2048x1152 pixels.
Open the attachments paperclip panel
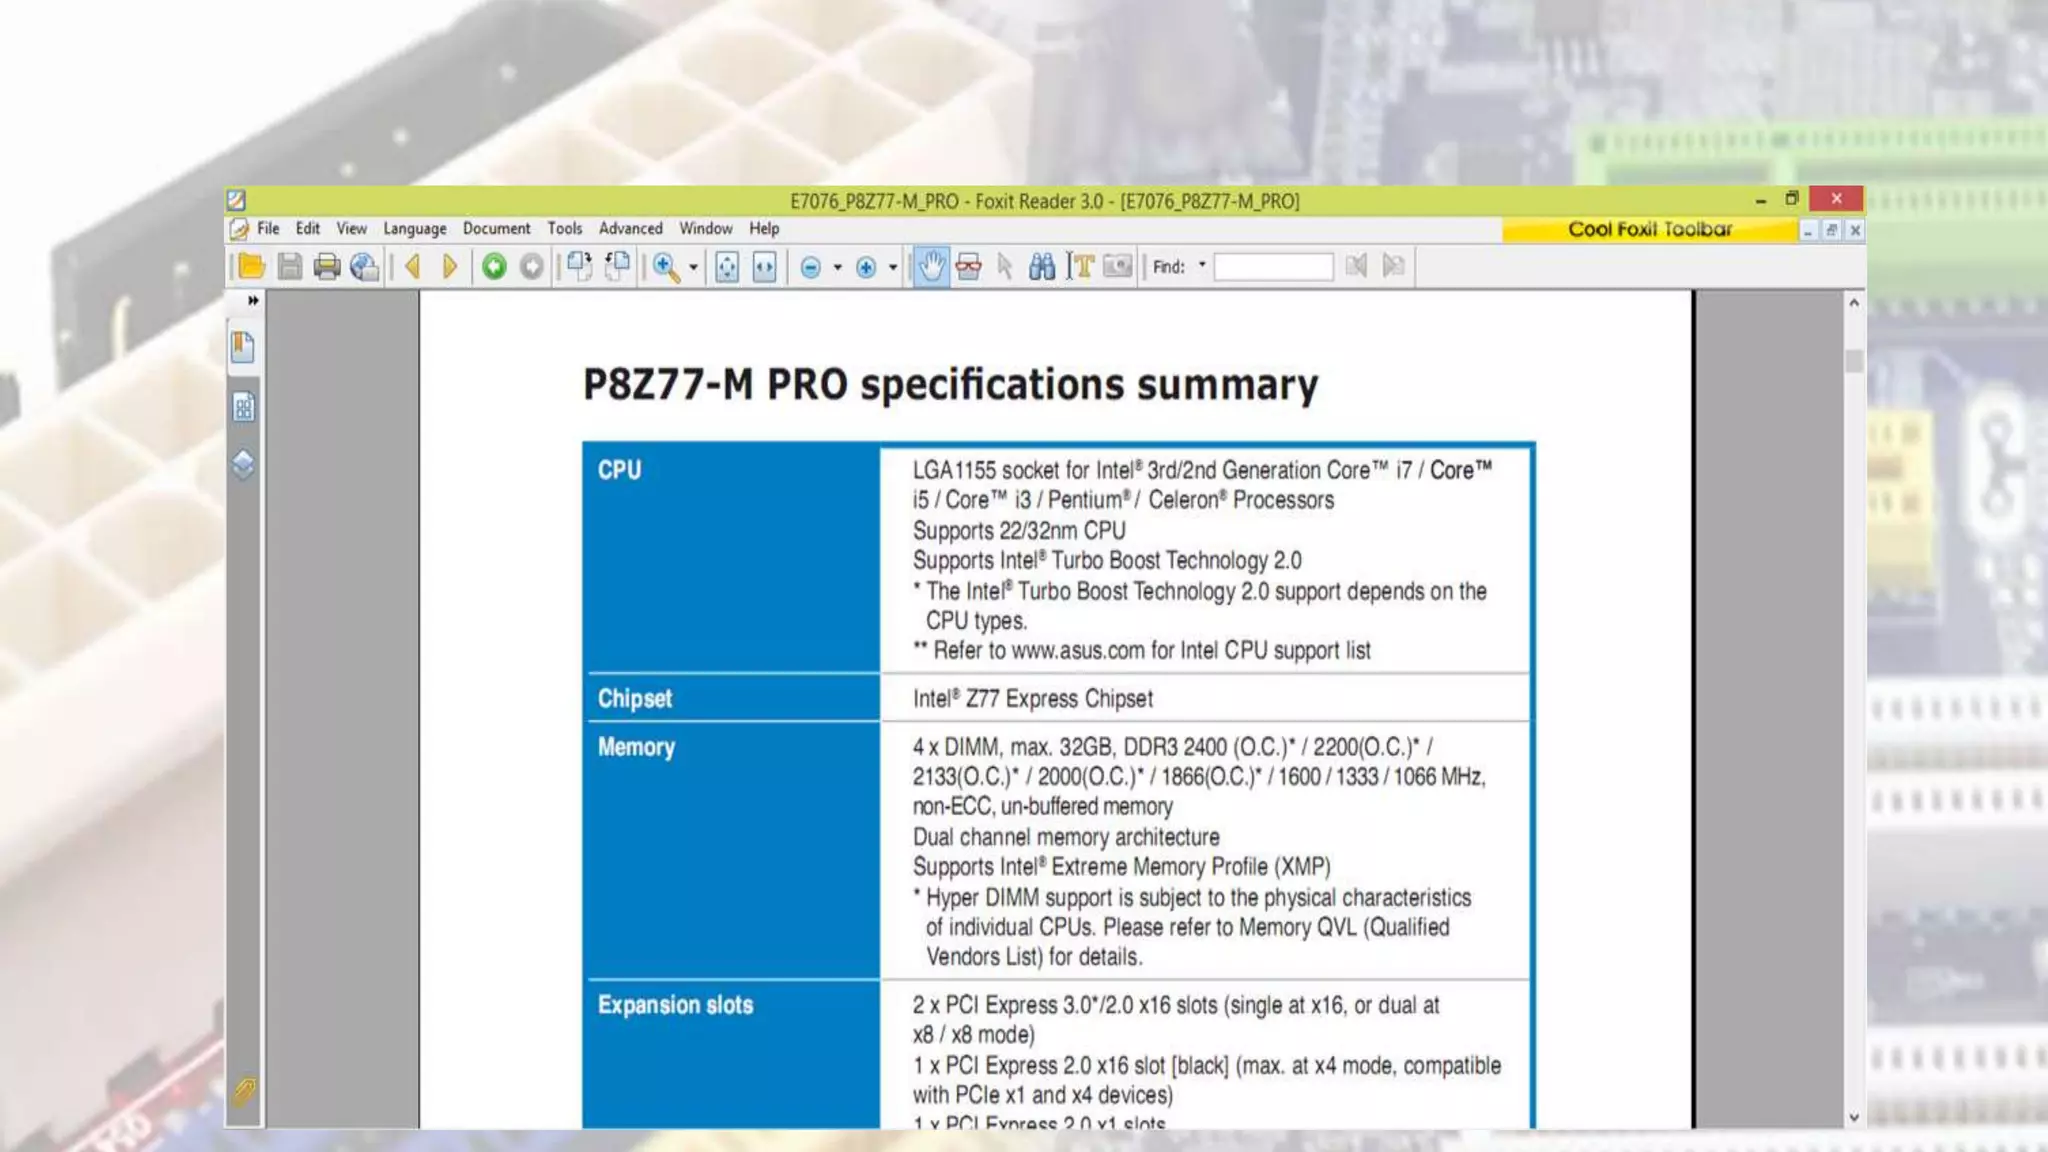point(244,1090)
